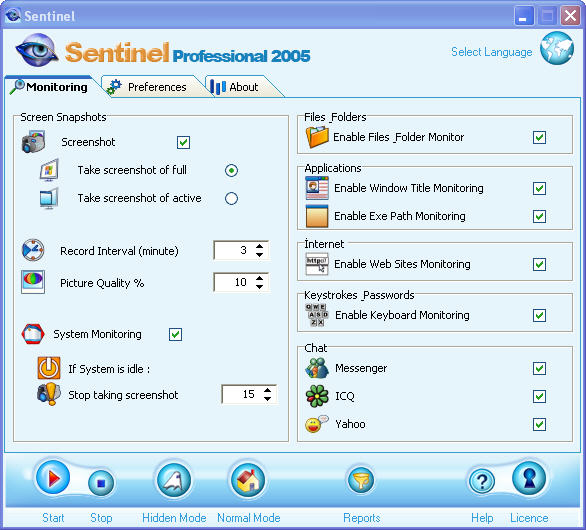Toggle the Messenger chat checkbox
The height and width of the screenshot is (530, 586).
coord(539,368)
